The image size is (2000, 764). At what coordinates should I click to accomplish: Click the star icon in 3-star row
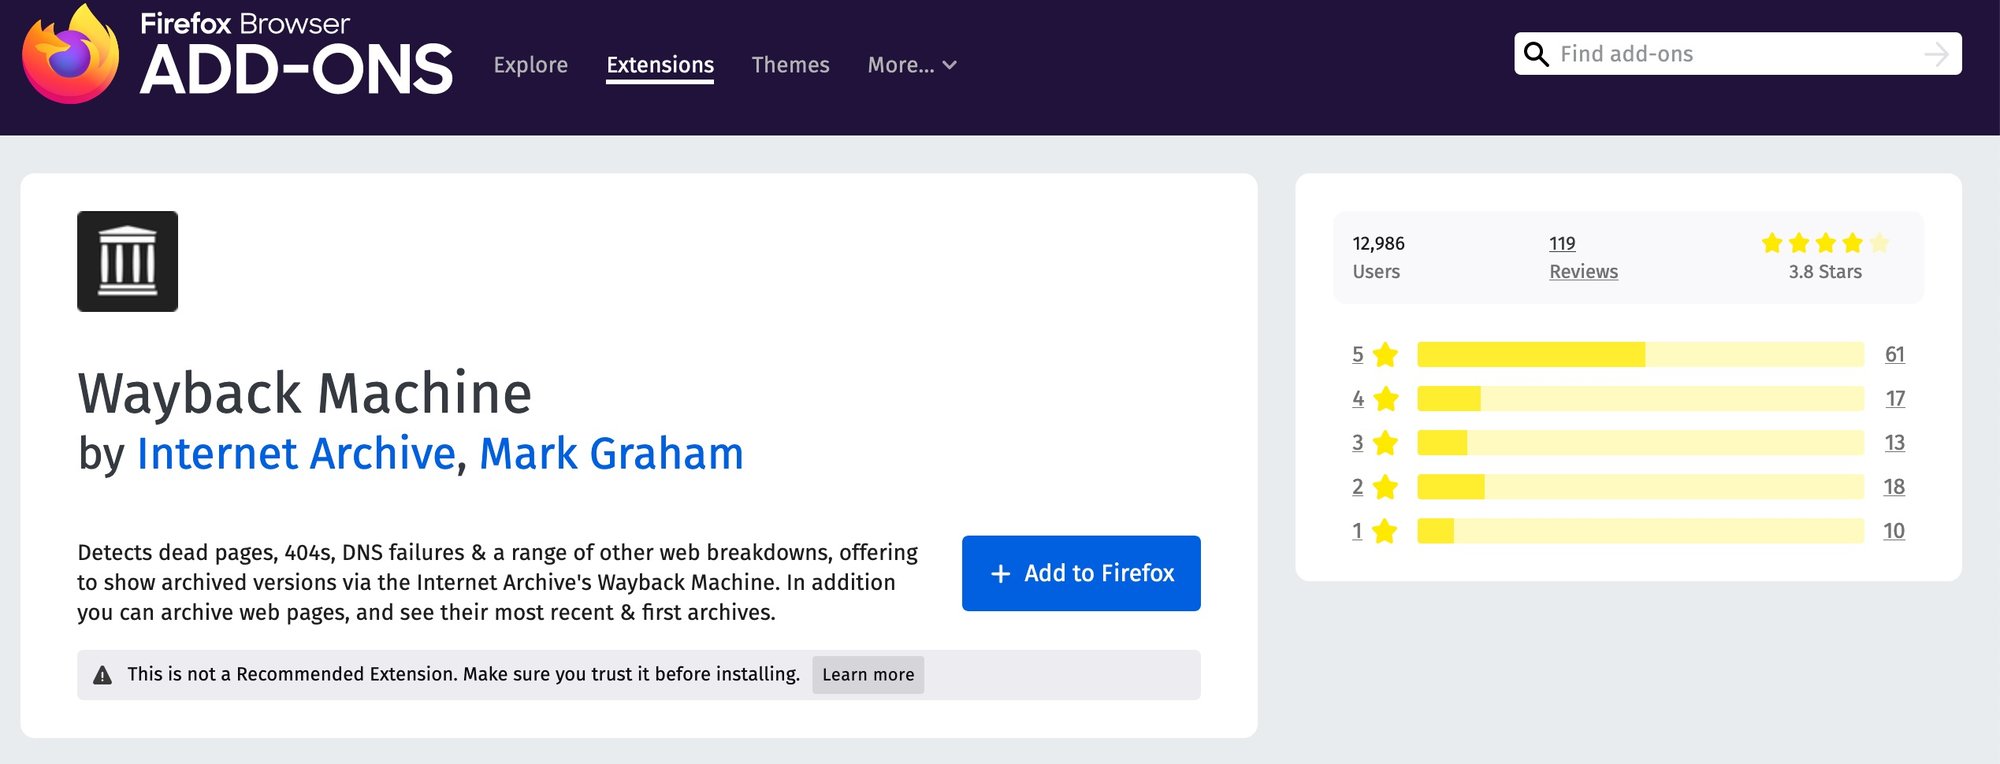(x=1385, y=443)
